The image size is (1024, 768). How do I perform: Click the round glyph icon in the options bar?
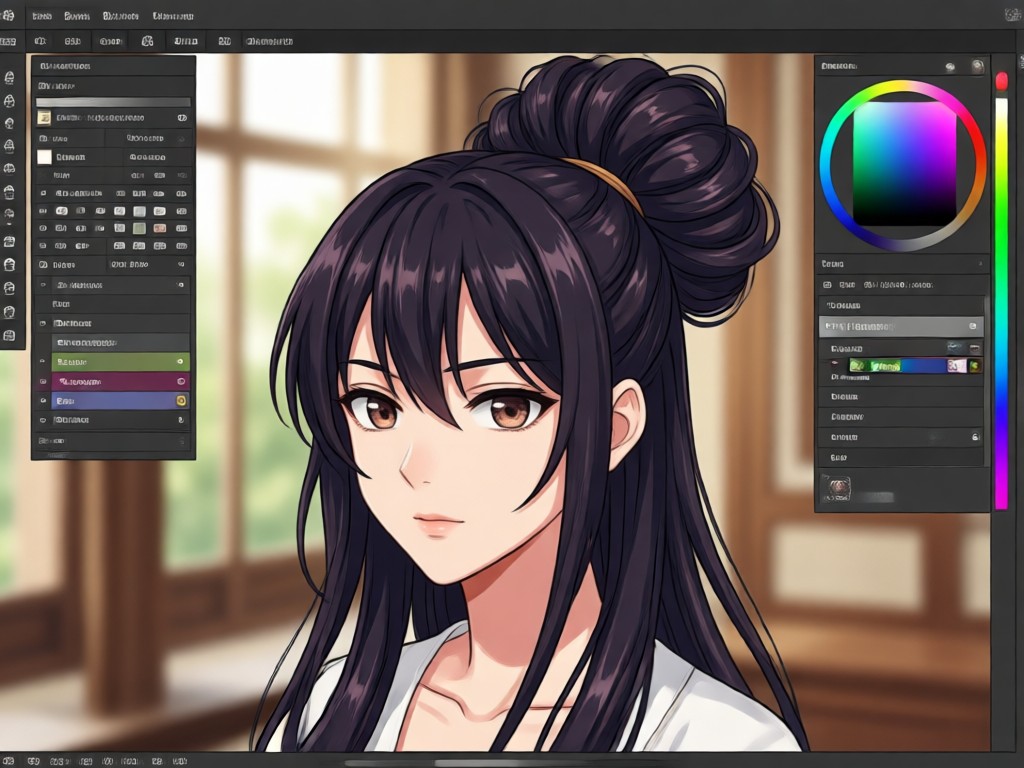(148, 41)
